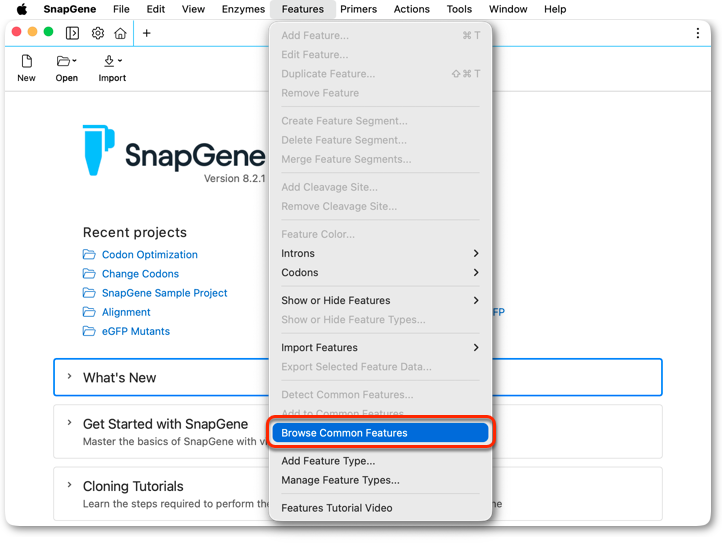Open Features Tutorial Video
The image size is (722, 554).
point(380,508)
